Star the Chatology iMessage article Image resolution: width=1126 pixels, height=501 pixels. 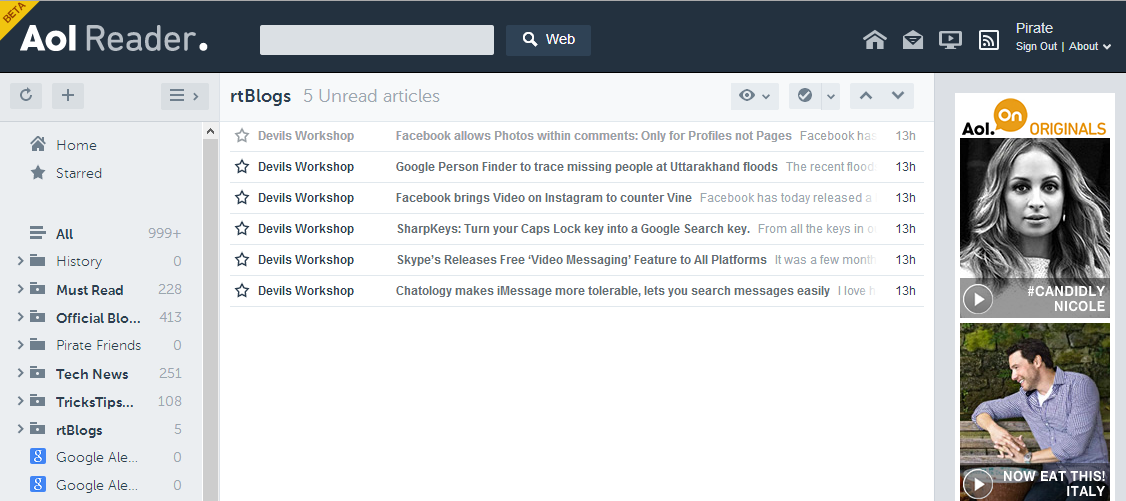click(x=242, y=291)
